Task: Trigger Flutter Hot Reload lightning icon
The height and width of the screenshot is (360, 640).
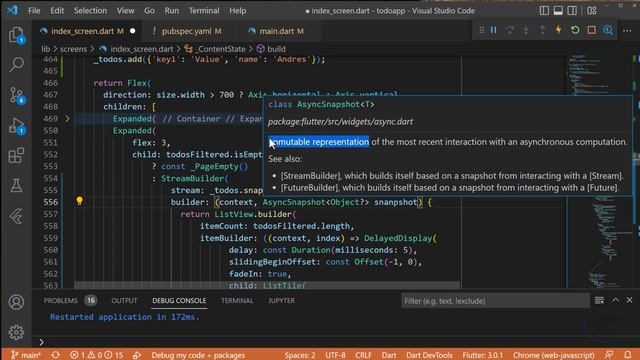Action: (x=558, y=30)
